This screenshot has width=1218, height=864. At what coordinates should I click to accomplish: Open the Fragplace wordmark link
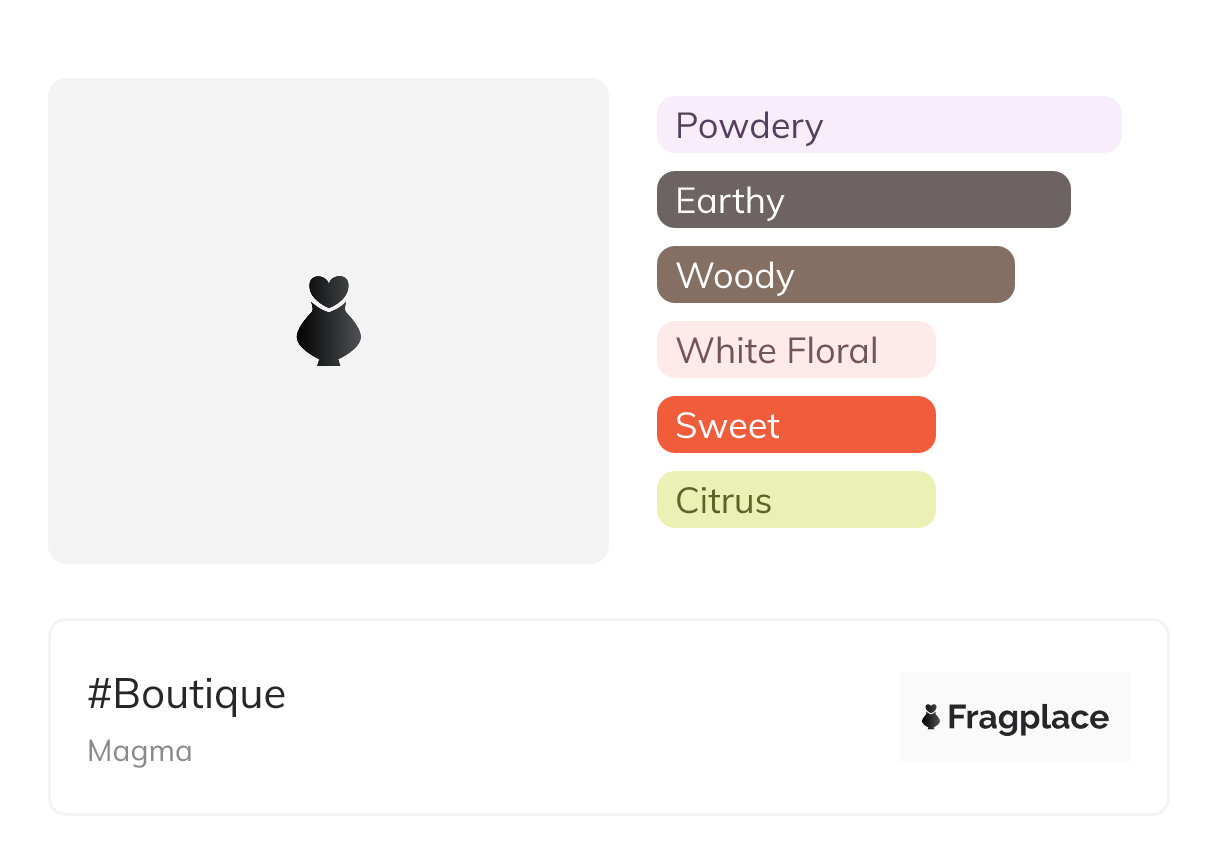tap(1028, 718)
